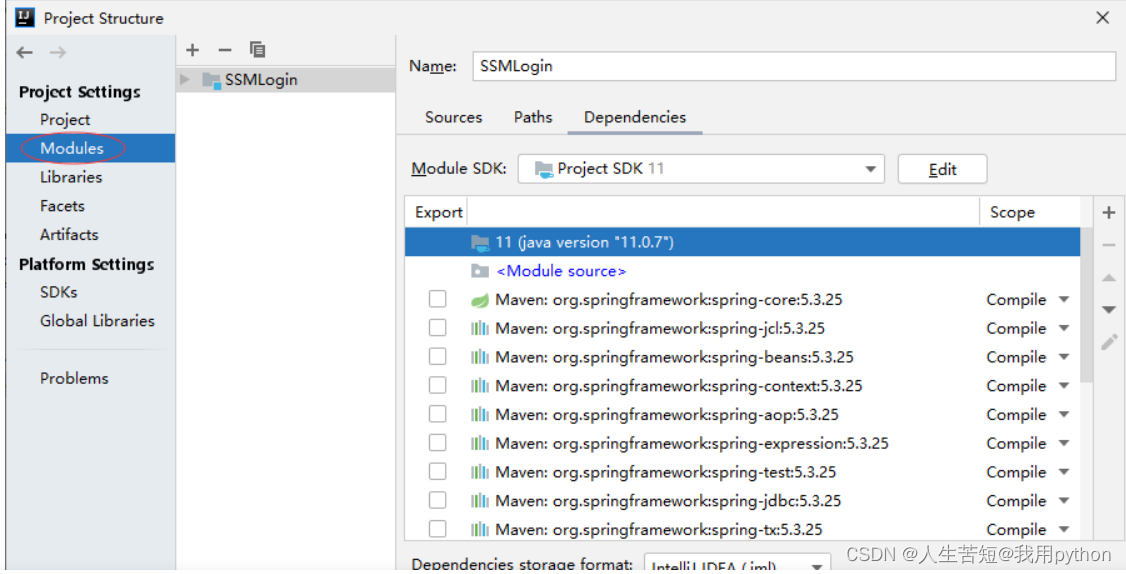Select the Dependencies tab
The height and width of the screenshot is (574, 1126).
(x=635, y=117)
